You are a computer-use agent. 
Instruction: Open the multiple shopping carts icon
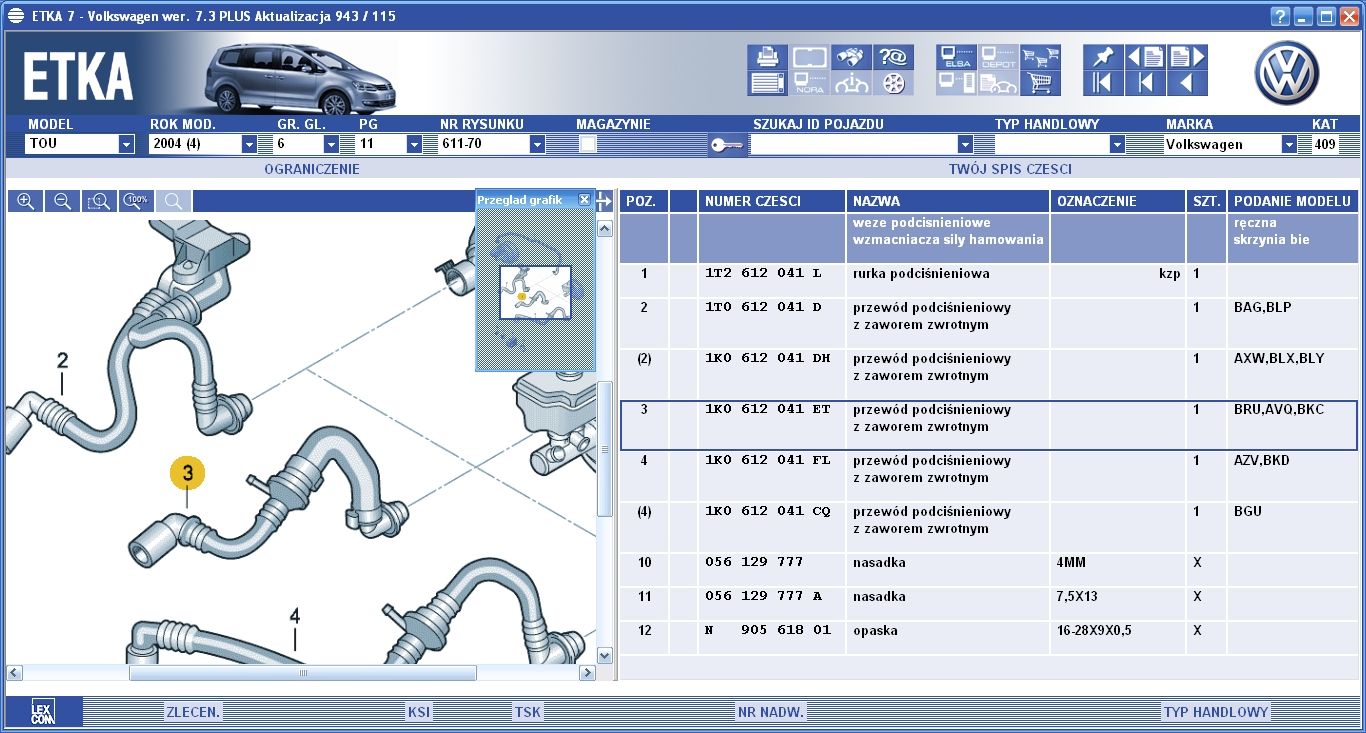(1041, 57)
